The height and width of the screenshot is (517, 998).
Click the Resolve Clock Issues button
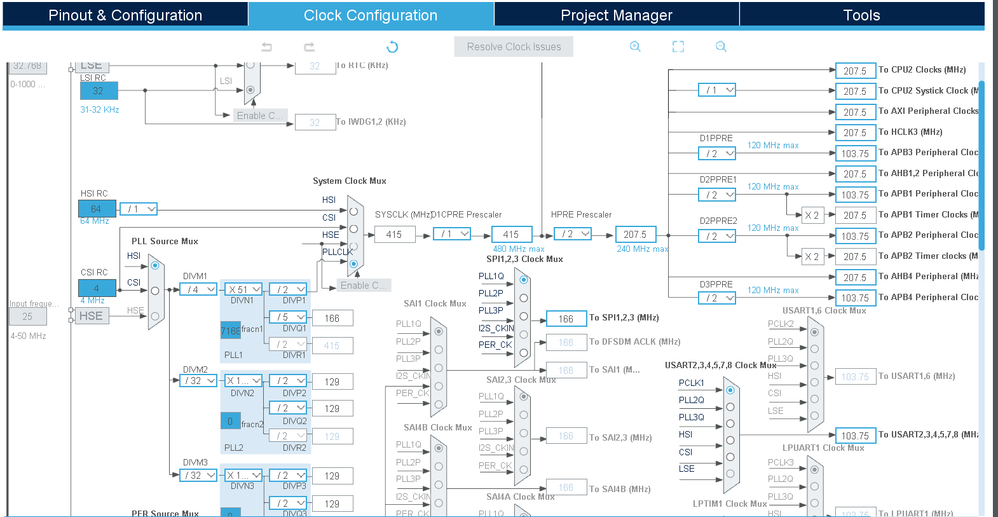(514, 46)
